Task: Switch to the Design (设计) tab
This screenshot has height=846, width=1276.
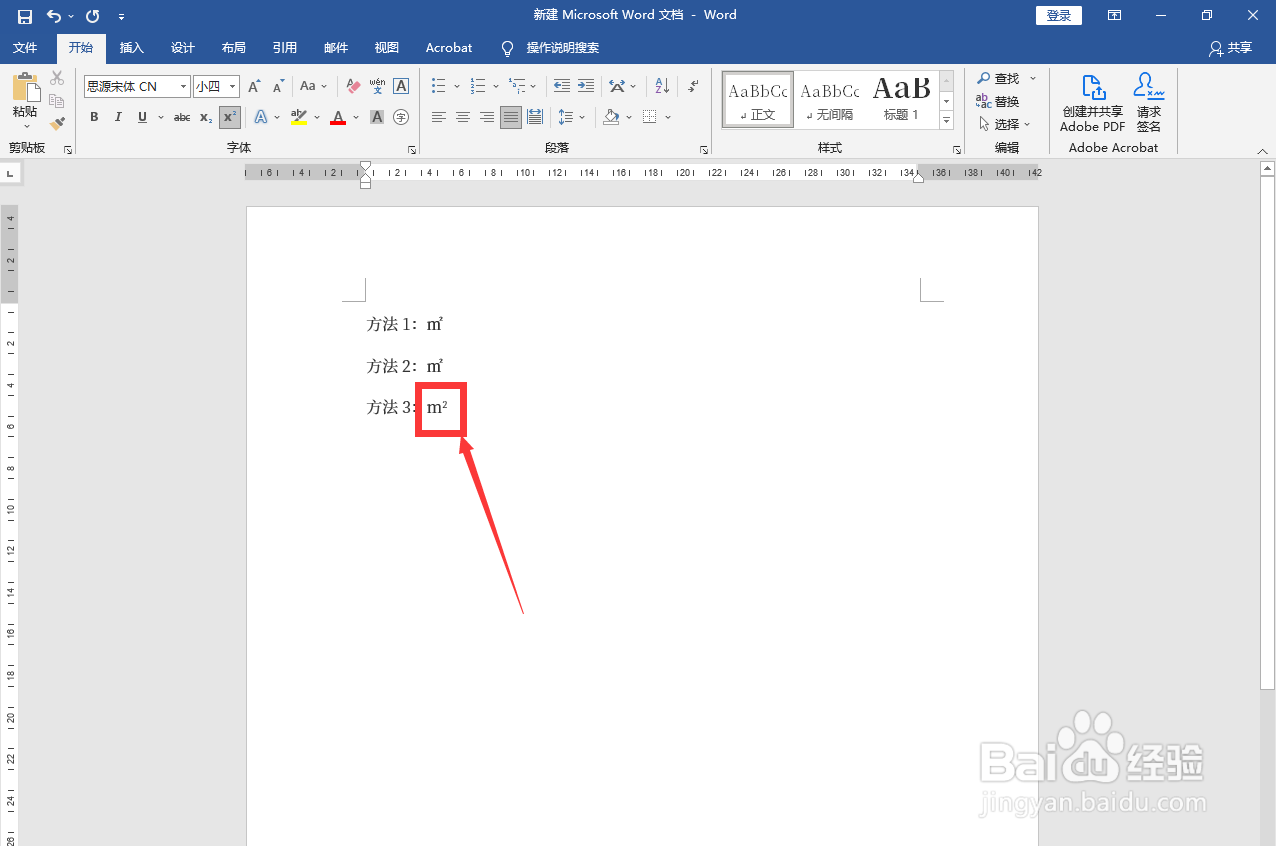Action: 183,47
